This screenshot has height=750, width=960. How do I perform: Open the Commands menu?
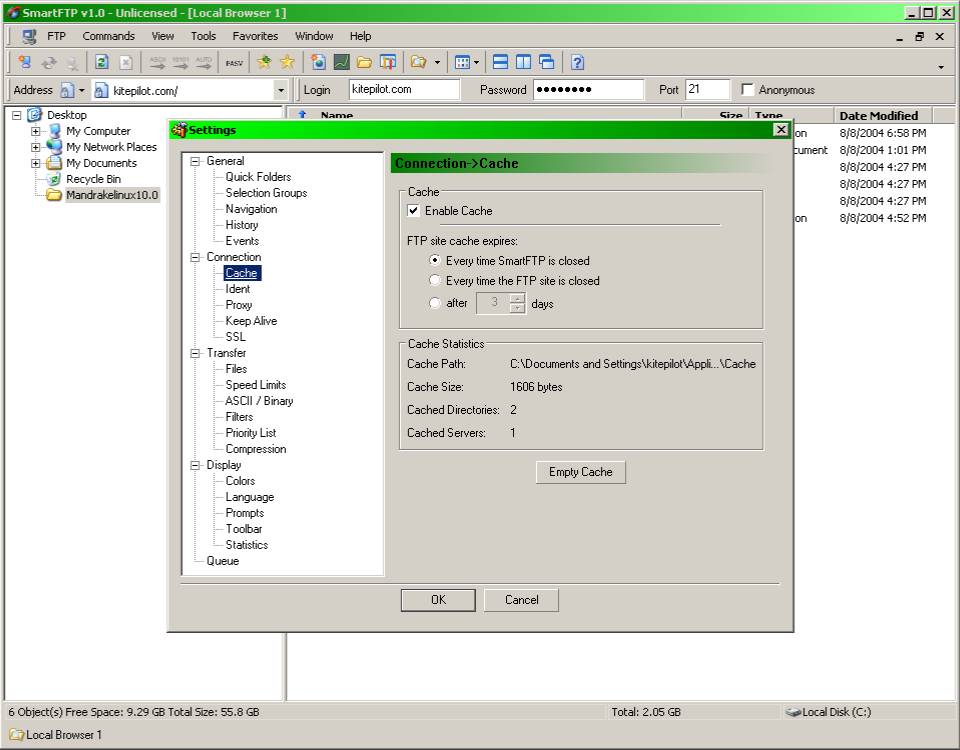108,36
